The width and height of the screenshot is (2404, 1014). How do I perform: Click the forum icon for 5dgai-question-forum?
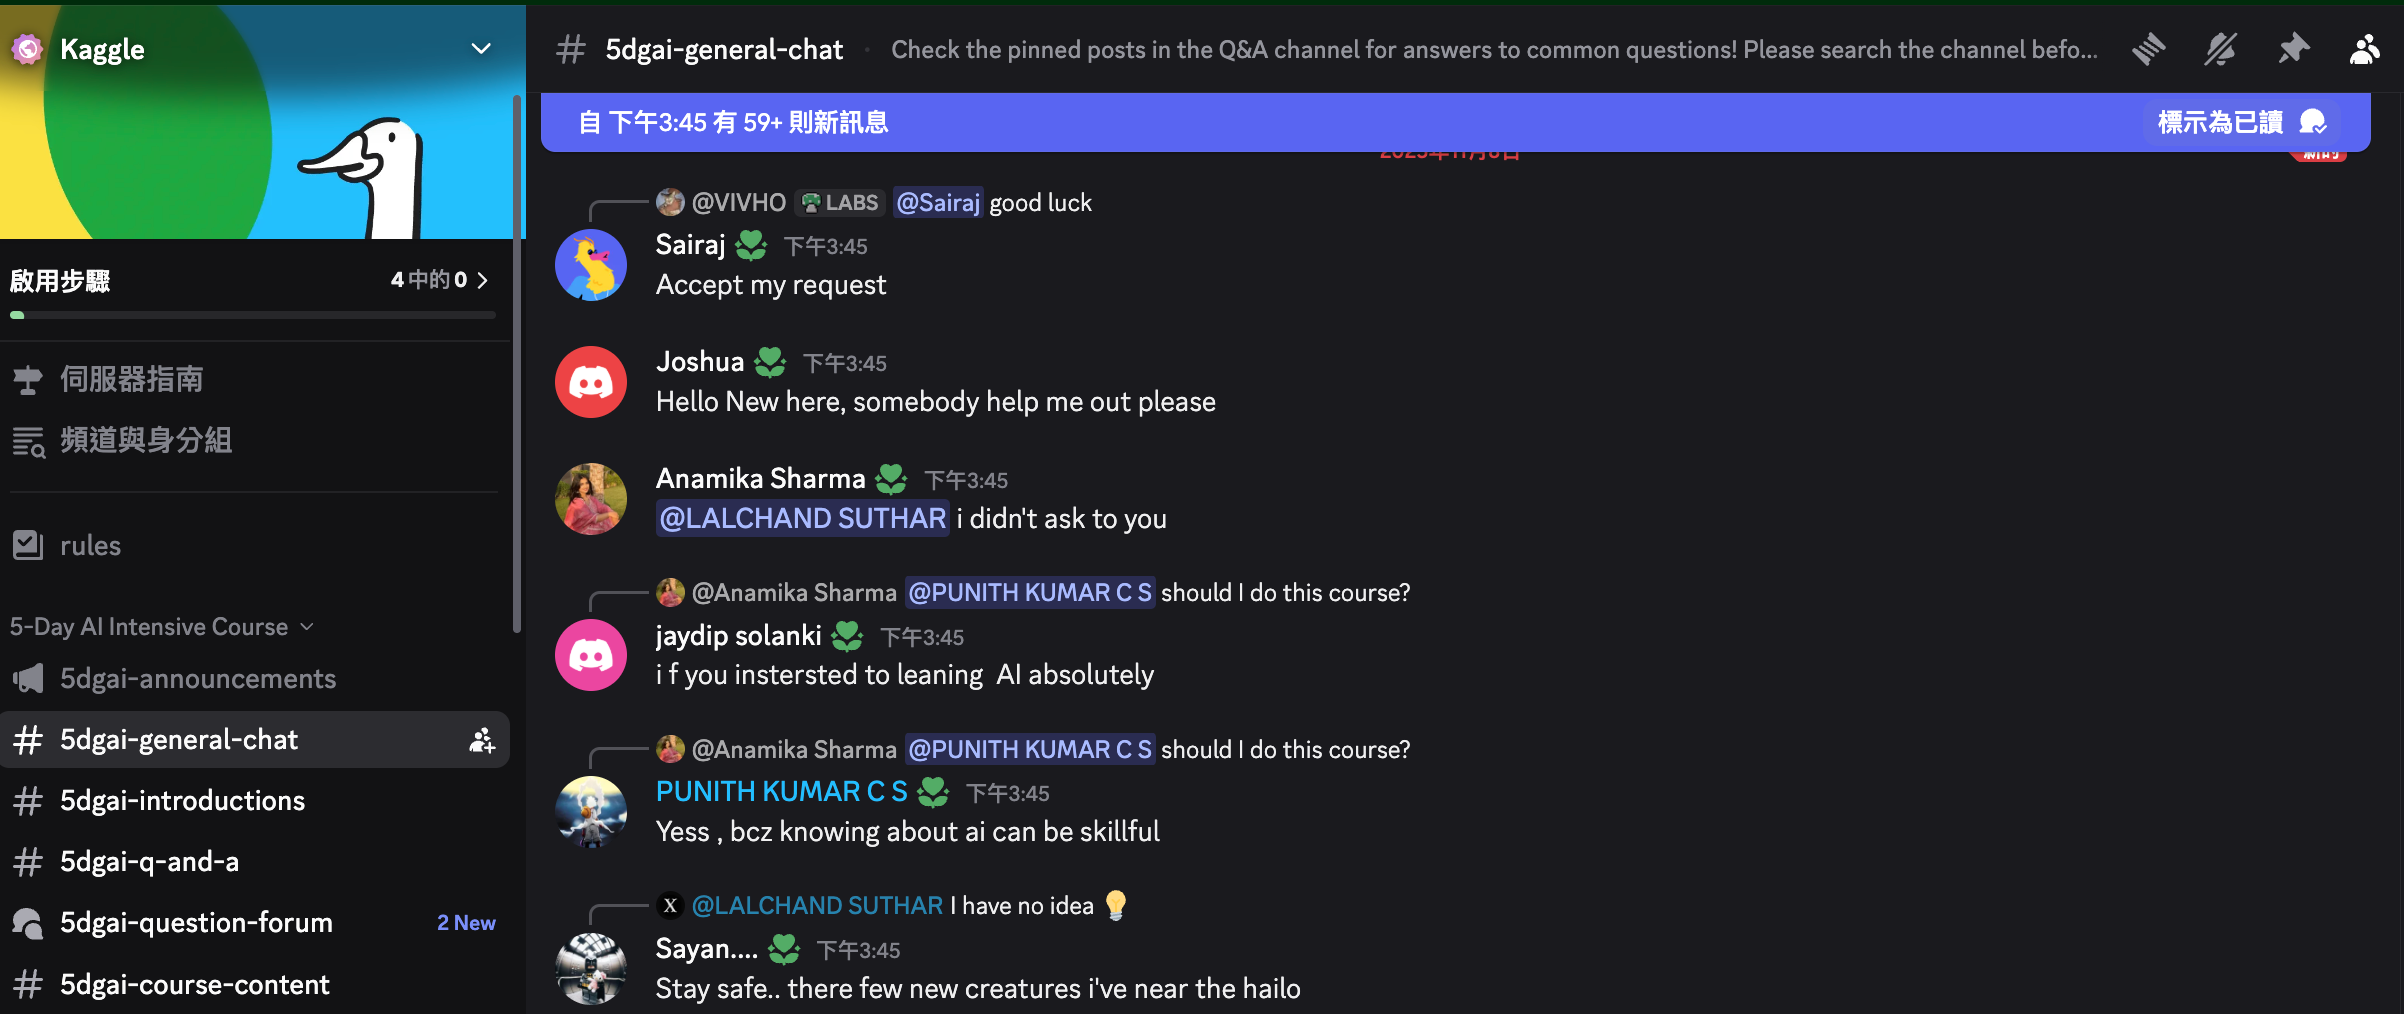click(28, 923)
